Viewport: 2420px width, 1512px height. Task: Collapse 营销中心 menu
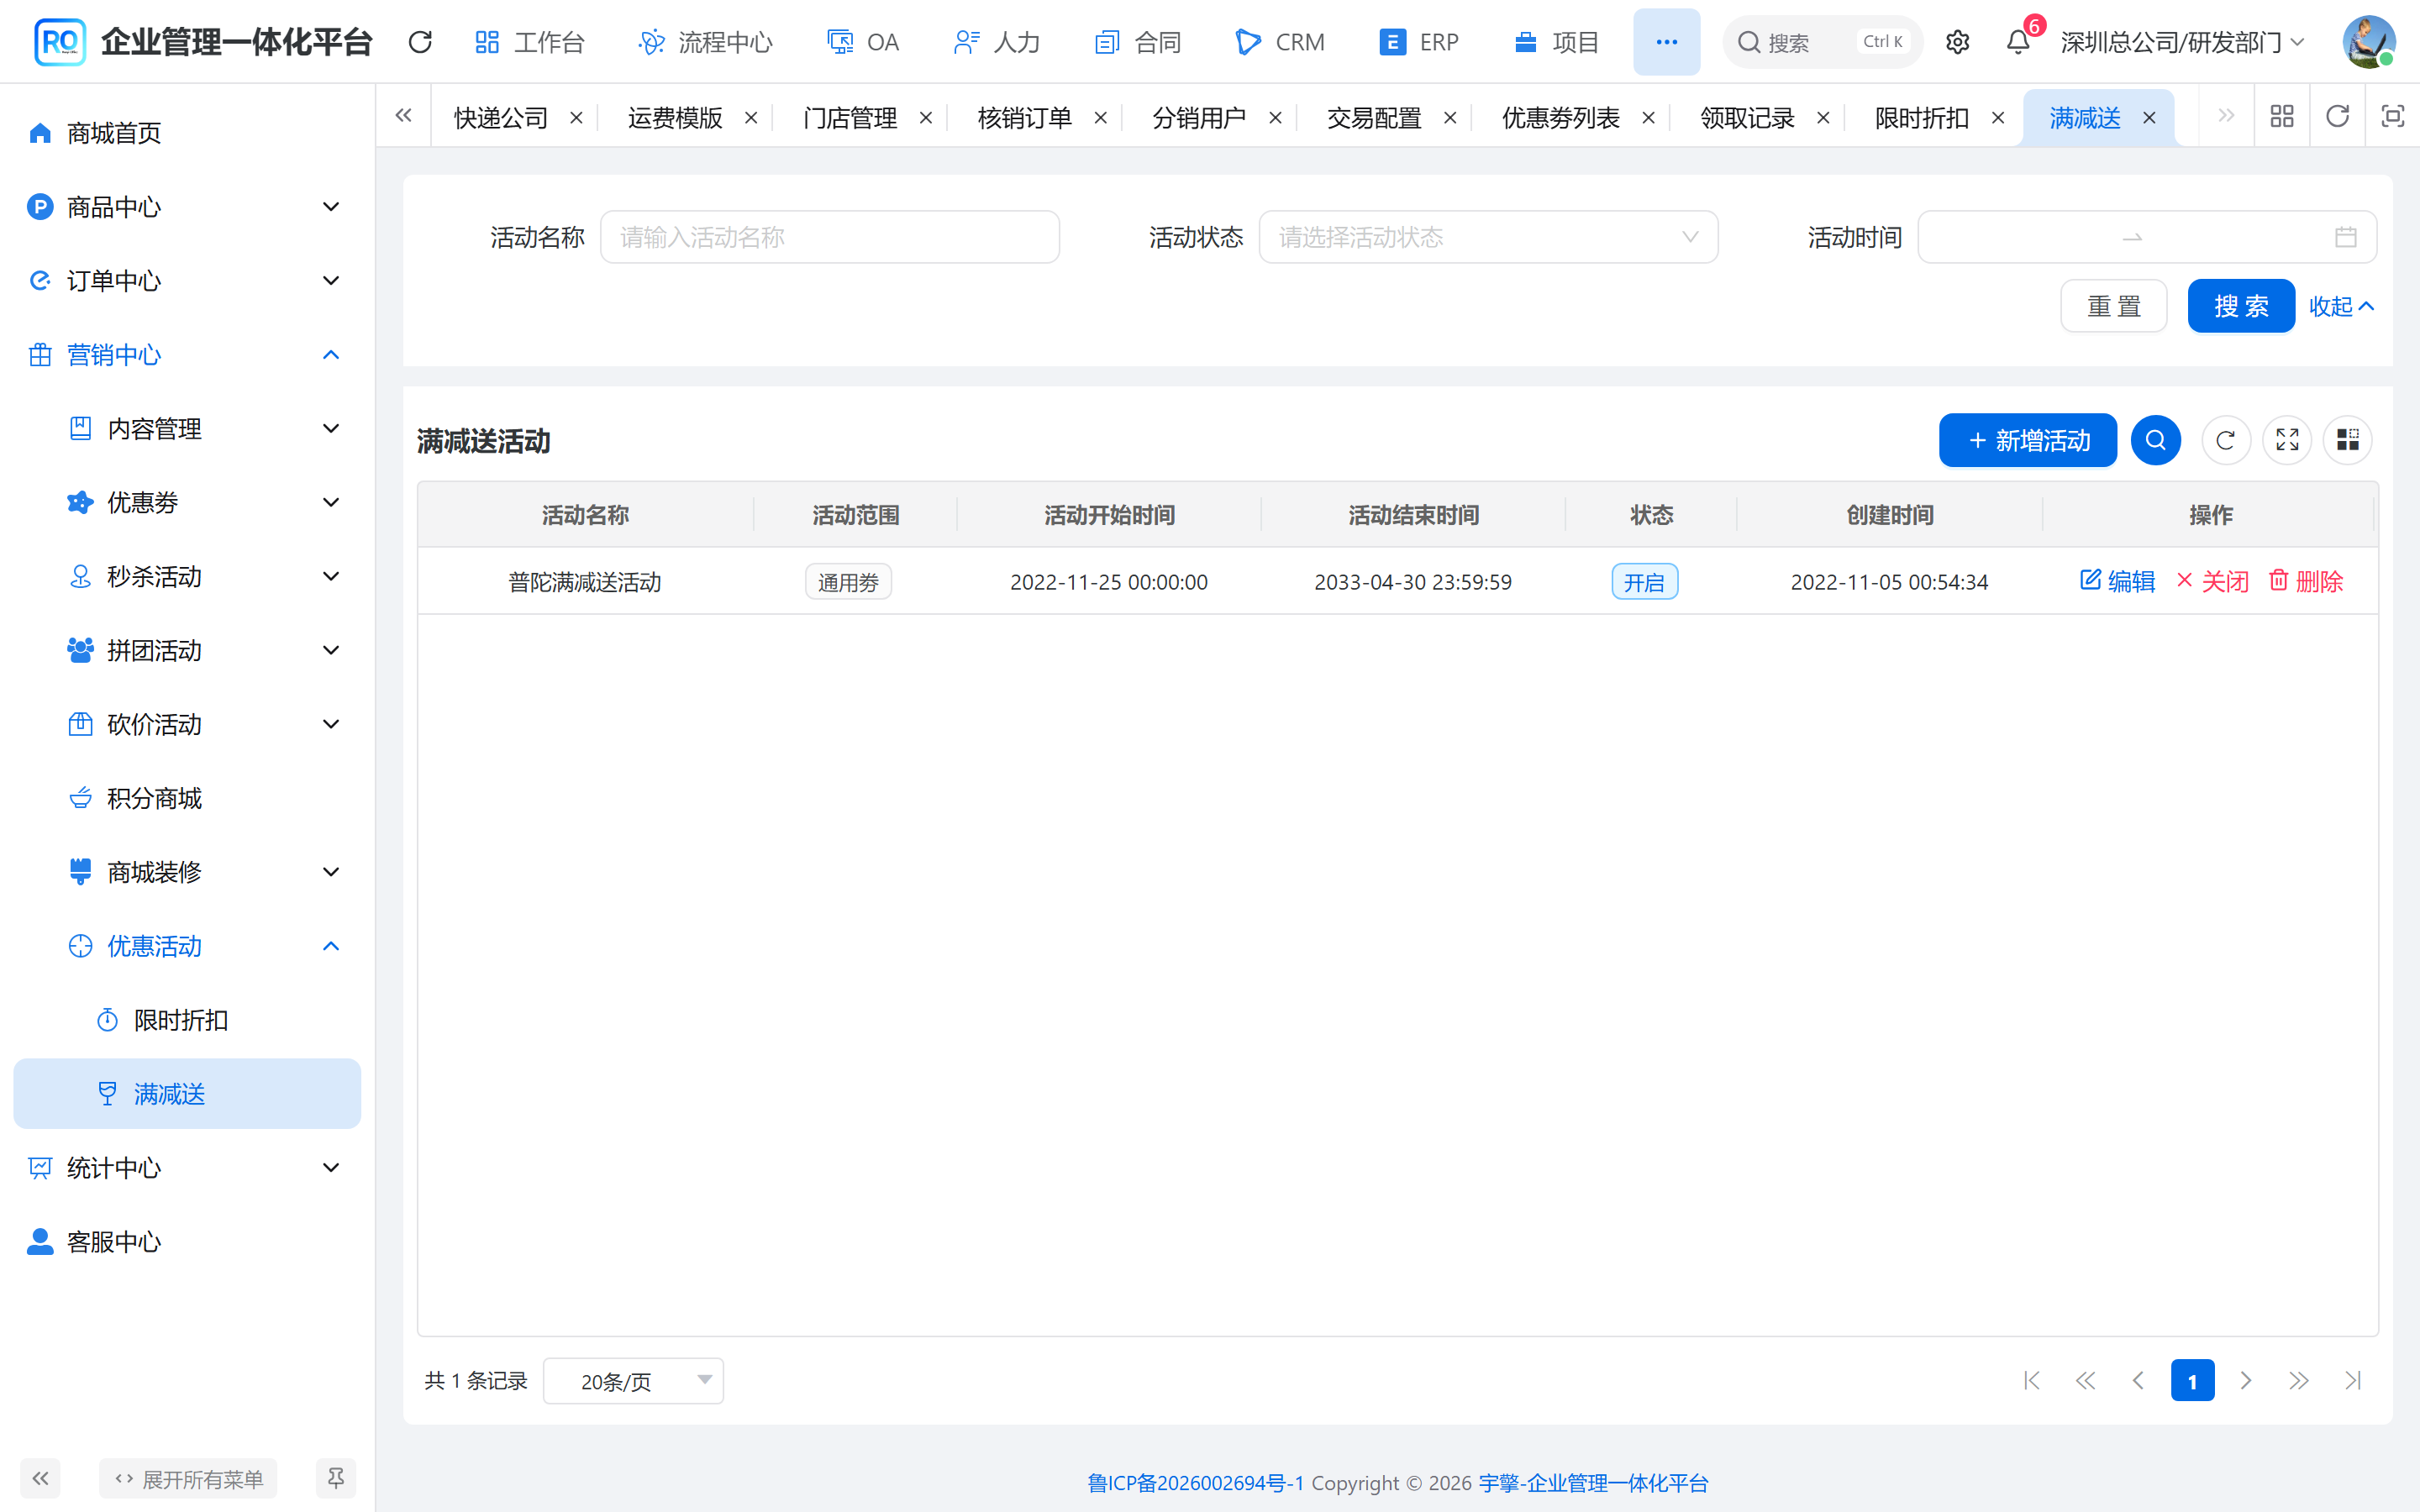tap(187, 355)
